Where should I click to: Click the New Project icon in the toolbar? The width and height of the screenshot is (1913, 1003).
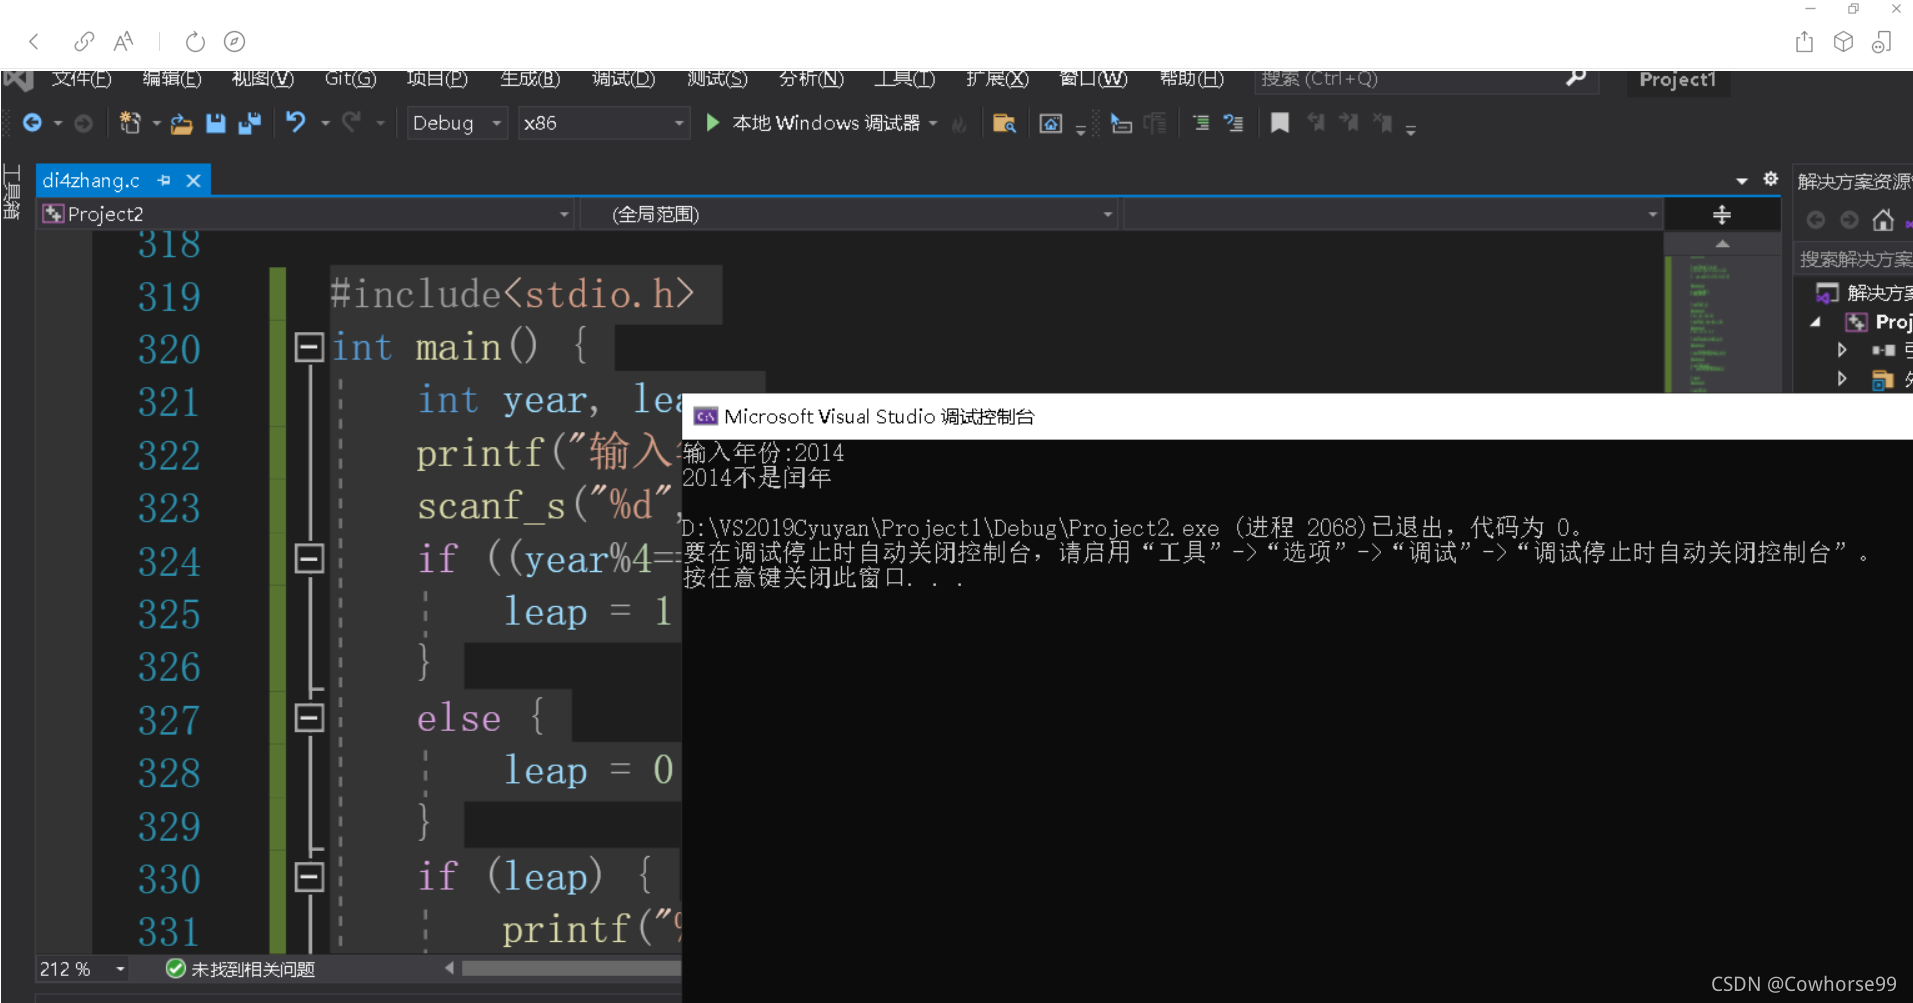tap(130, 123)
